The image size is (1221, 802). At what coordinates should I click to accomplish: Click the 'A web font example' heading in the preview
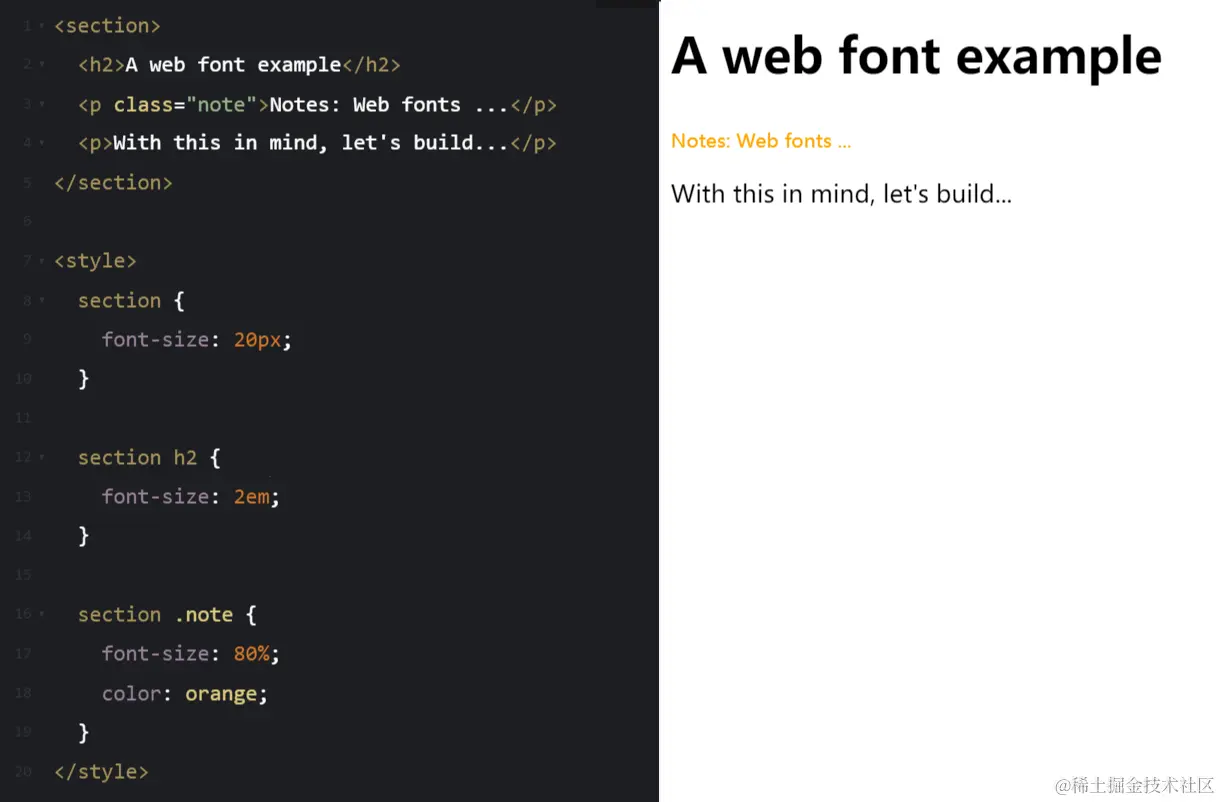pyautogui.click(x=916, y=56)
